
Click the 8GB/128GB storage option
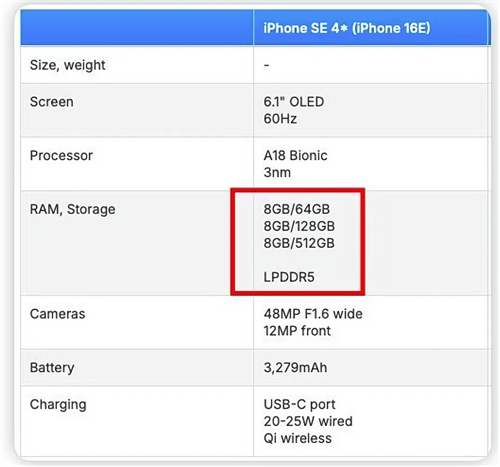(x=299, y=226)
